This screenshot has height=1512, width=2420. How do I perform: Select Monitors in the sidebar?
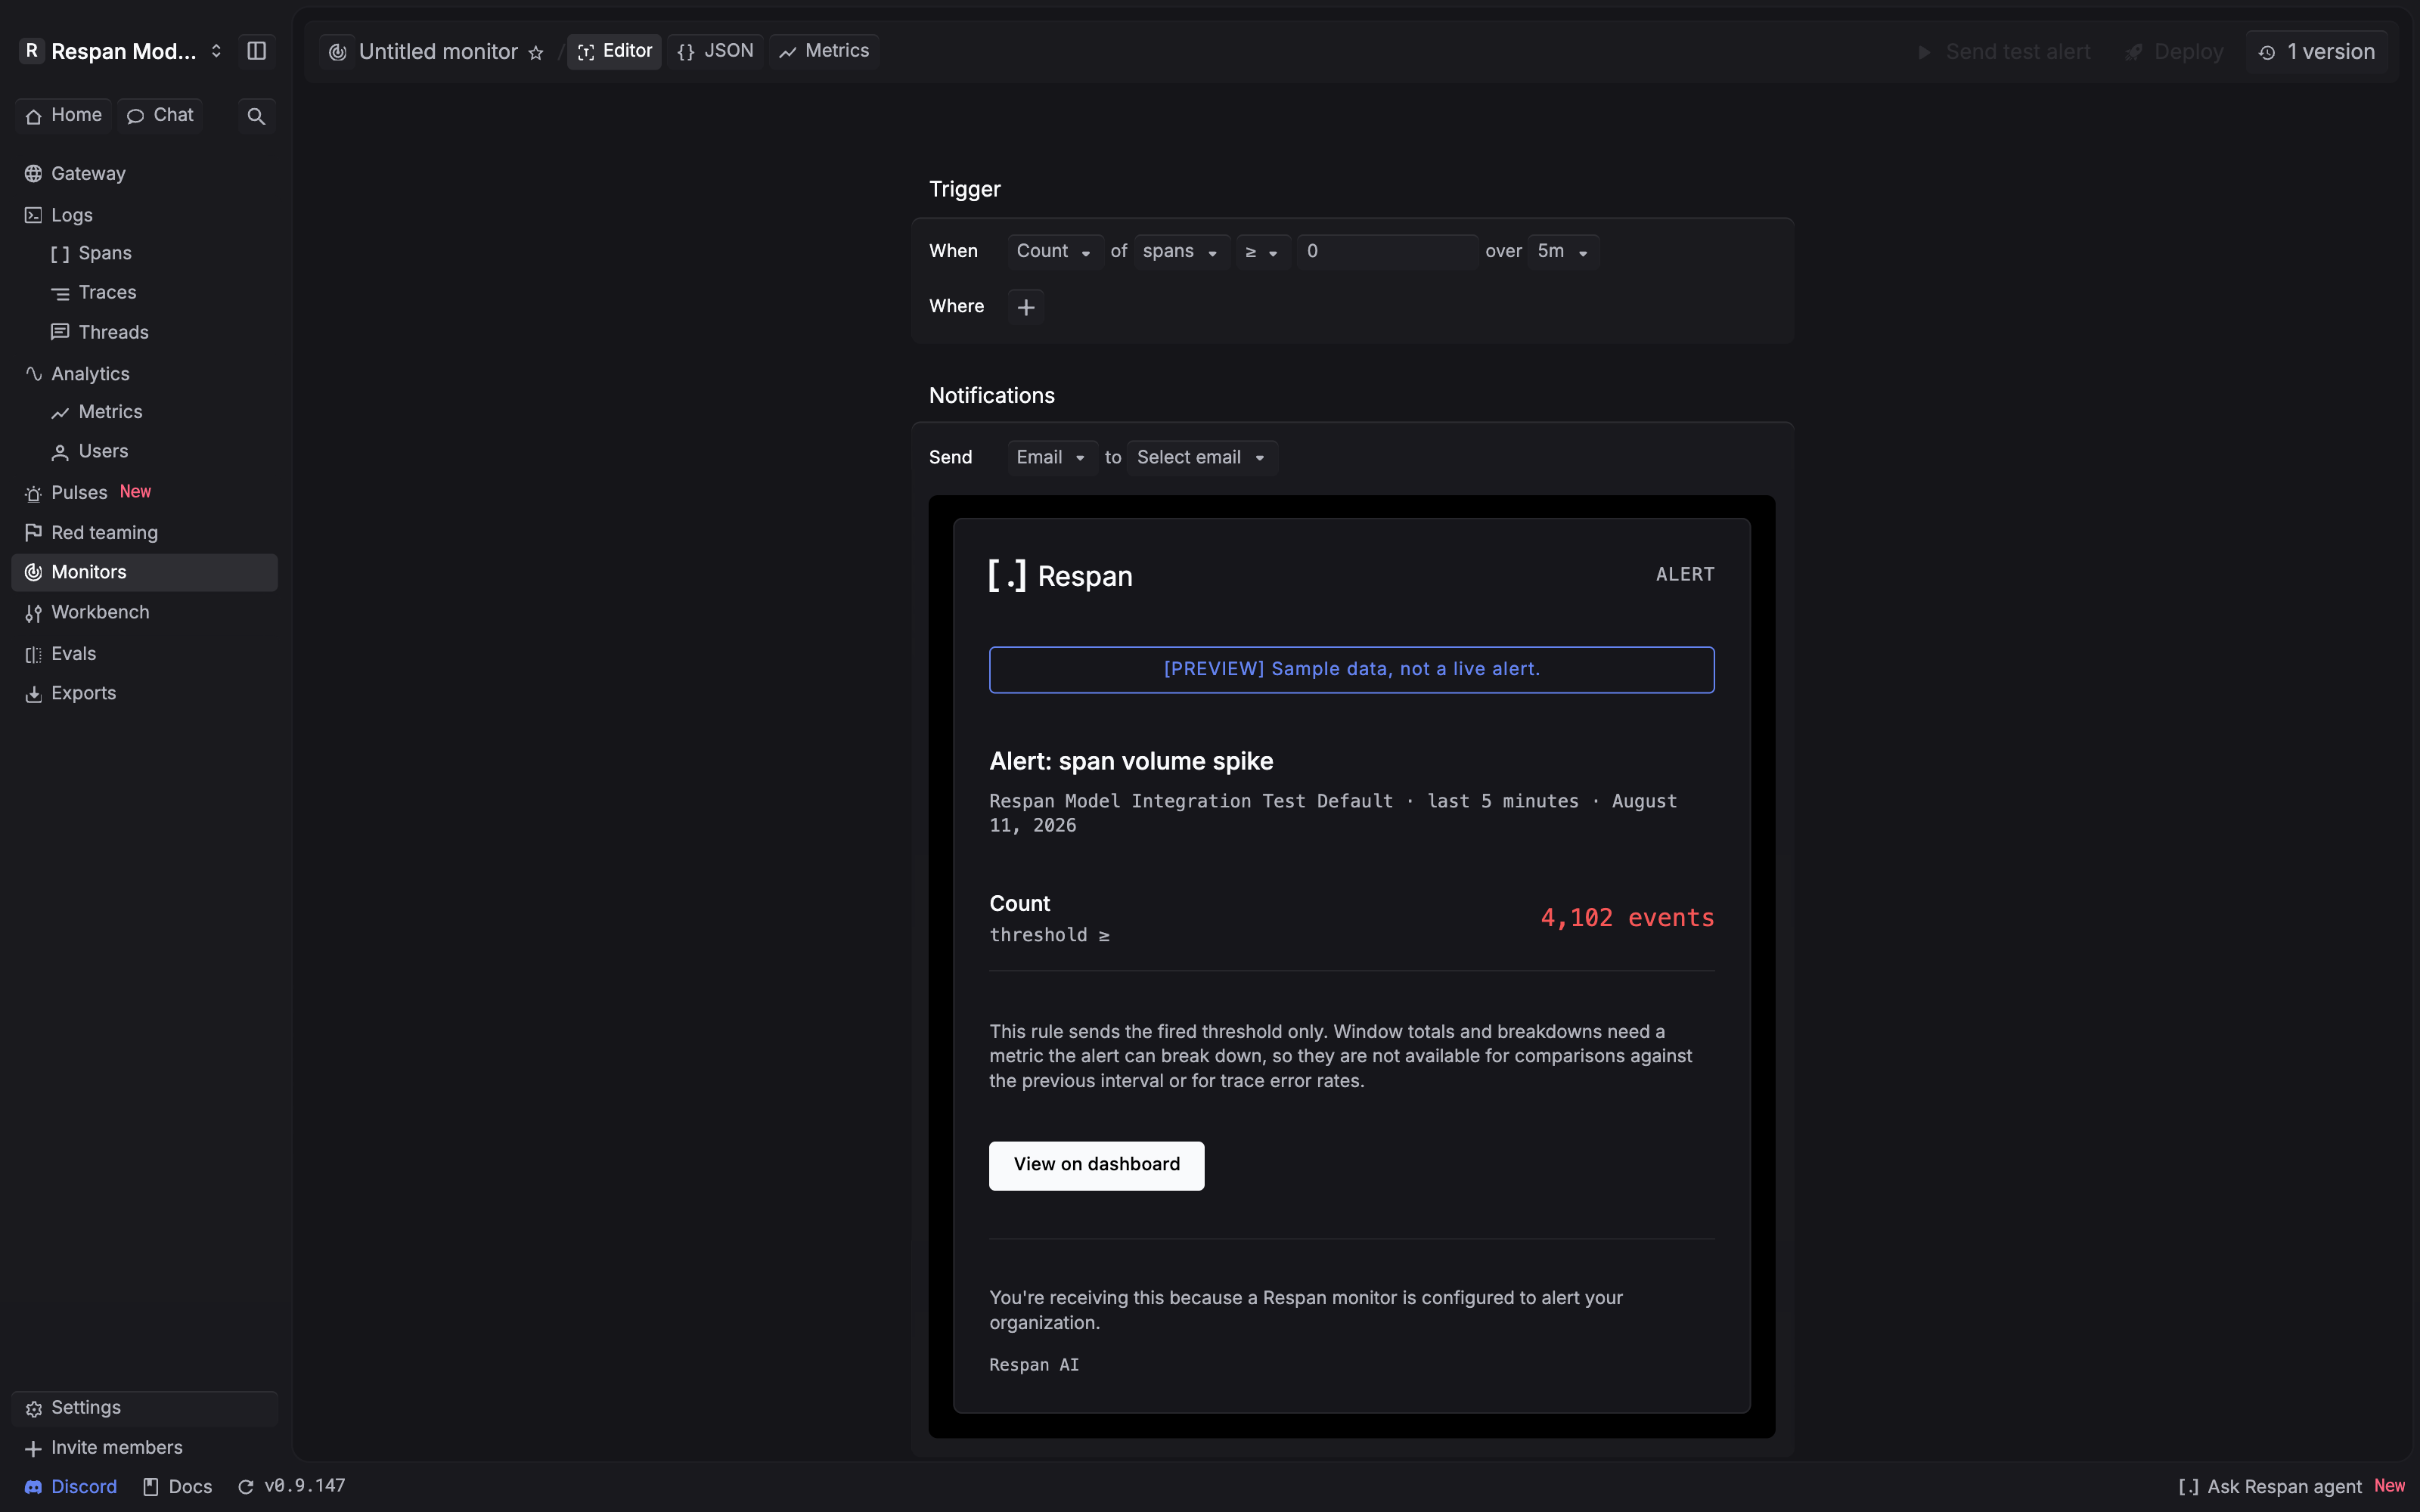[145, 573]
